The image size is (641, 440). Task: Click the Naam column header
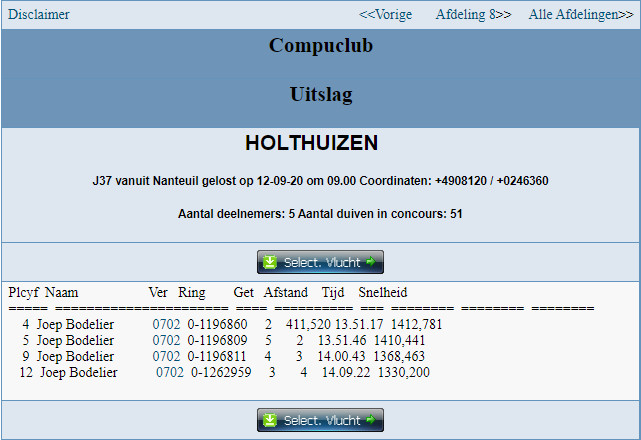click(x=61, y=292)
